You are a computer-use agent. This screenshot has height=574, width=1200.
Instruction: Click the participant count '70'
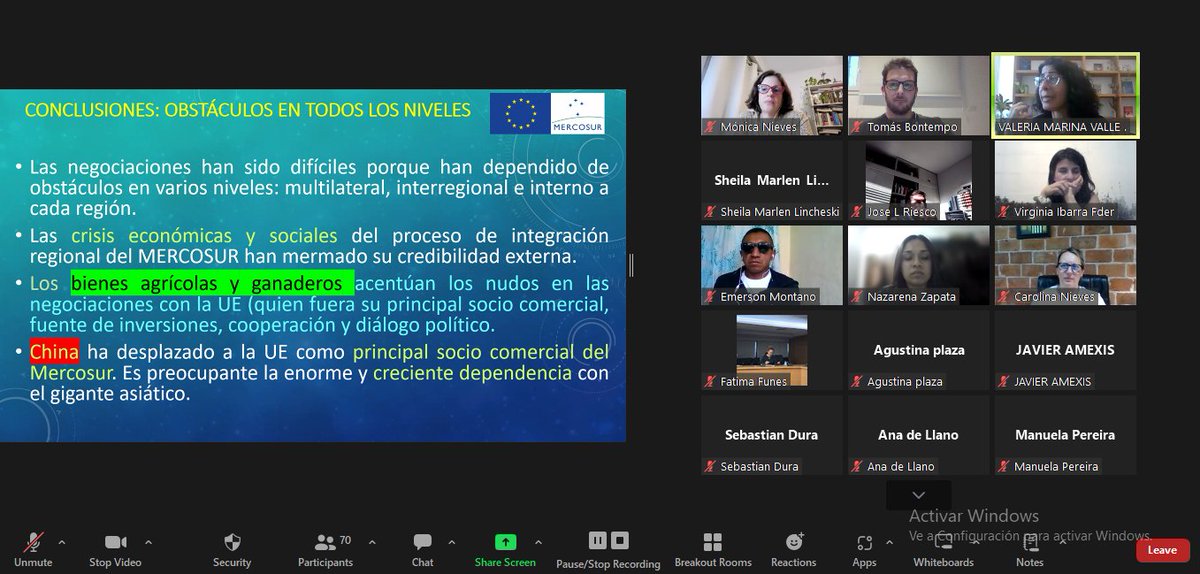[x=345, y=540]
